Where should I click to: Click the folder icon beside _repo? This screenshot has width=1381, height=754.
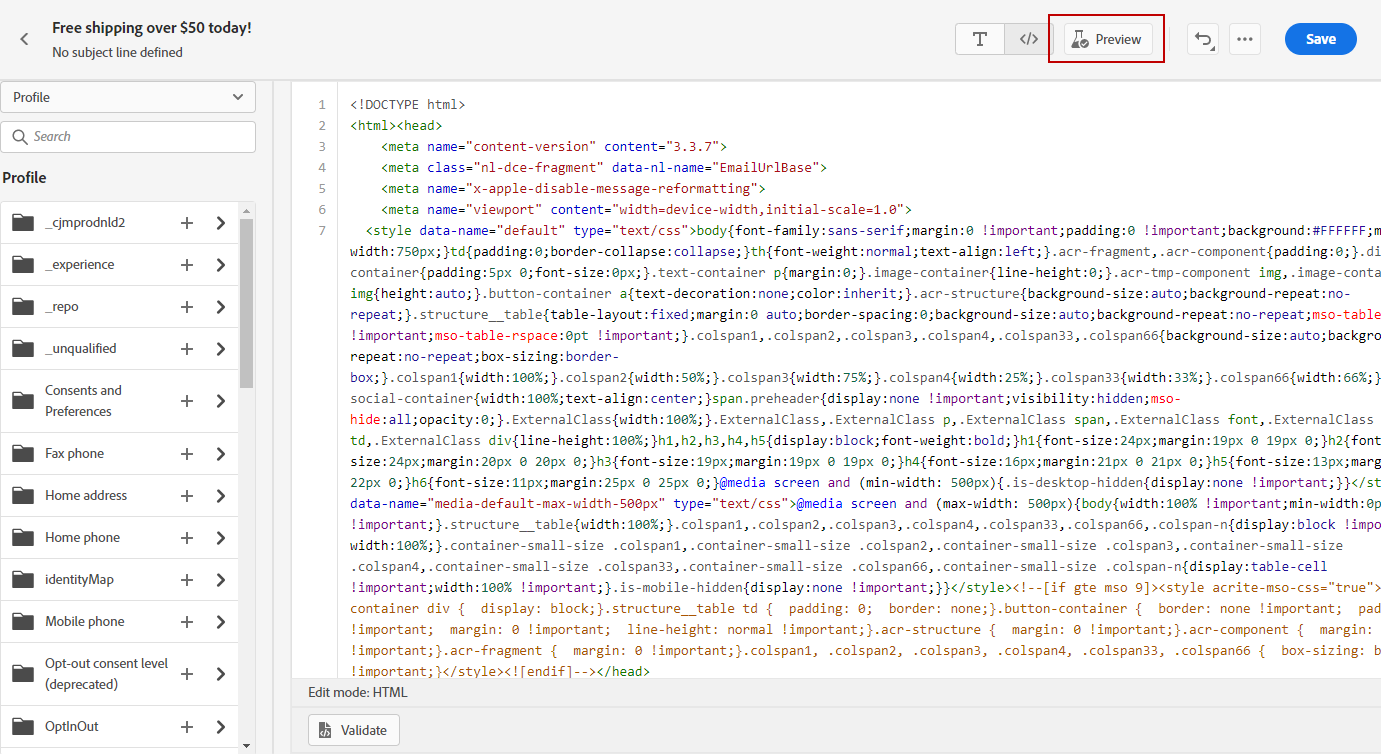coord(23,307)
